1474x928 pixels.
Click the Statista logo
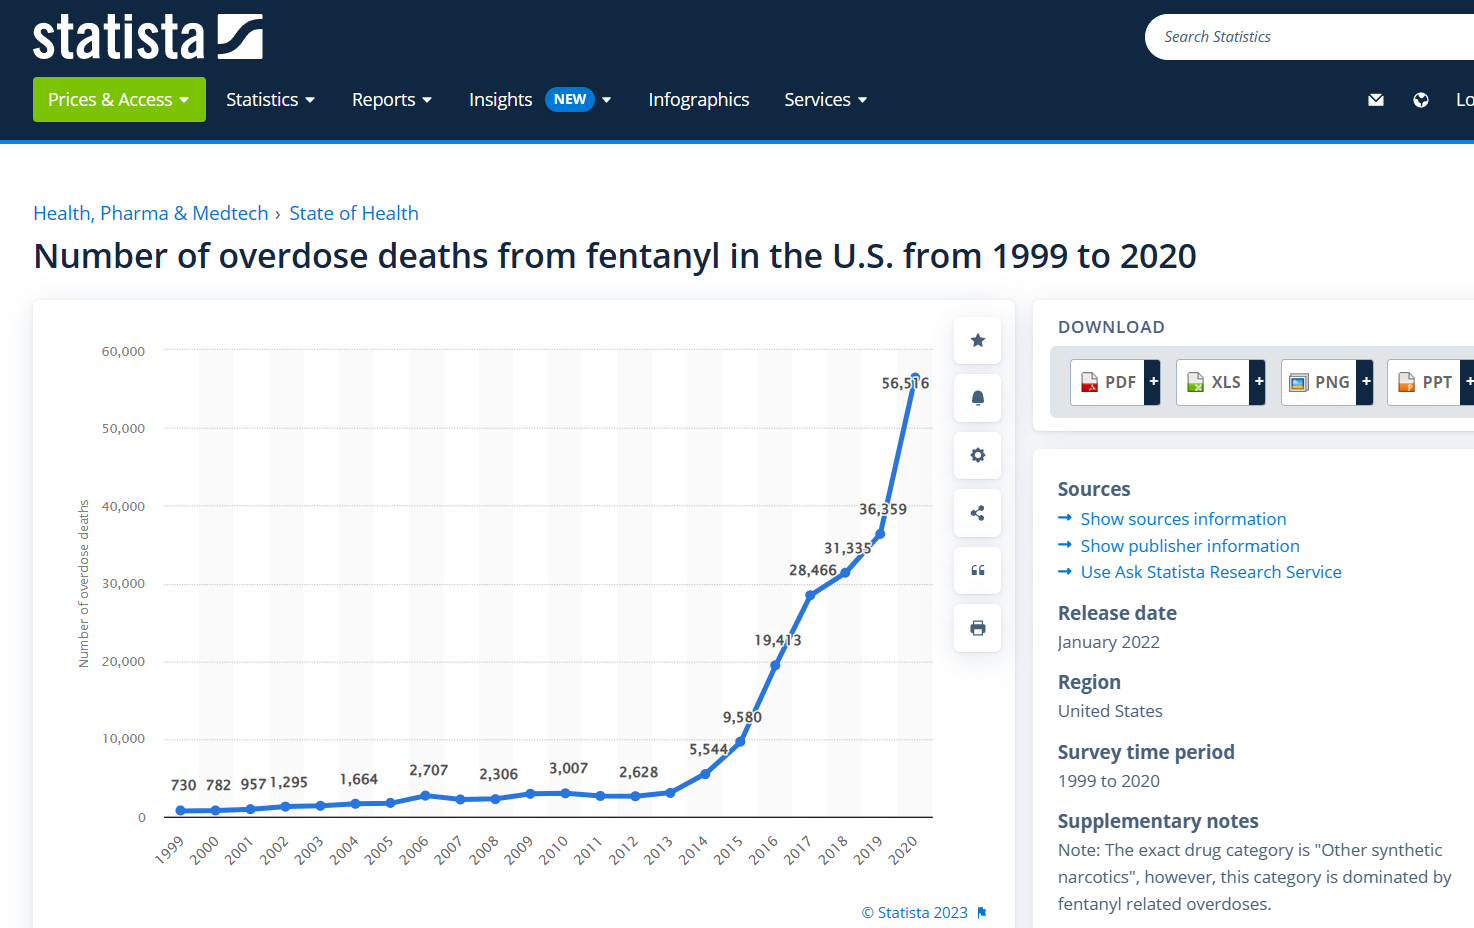coord(148,37)
